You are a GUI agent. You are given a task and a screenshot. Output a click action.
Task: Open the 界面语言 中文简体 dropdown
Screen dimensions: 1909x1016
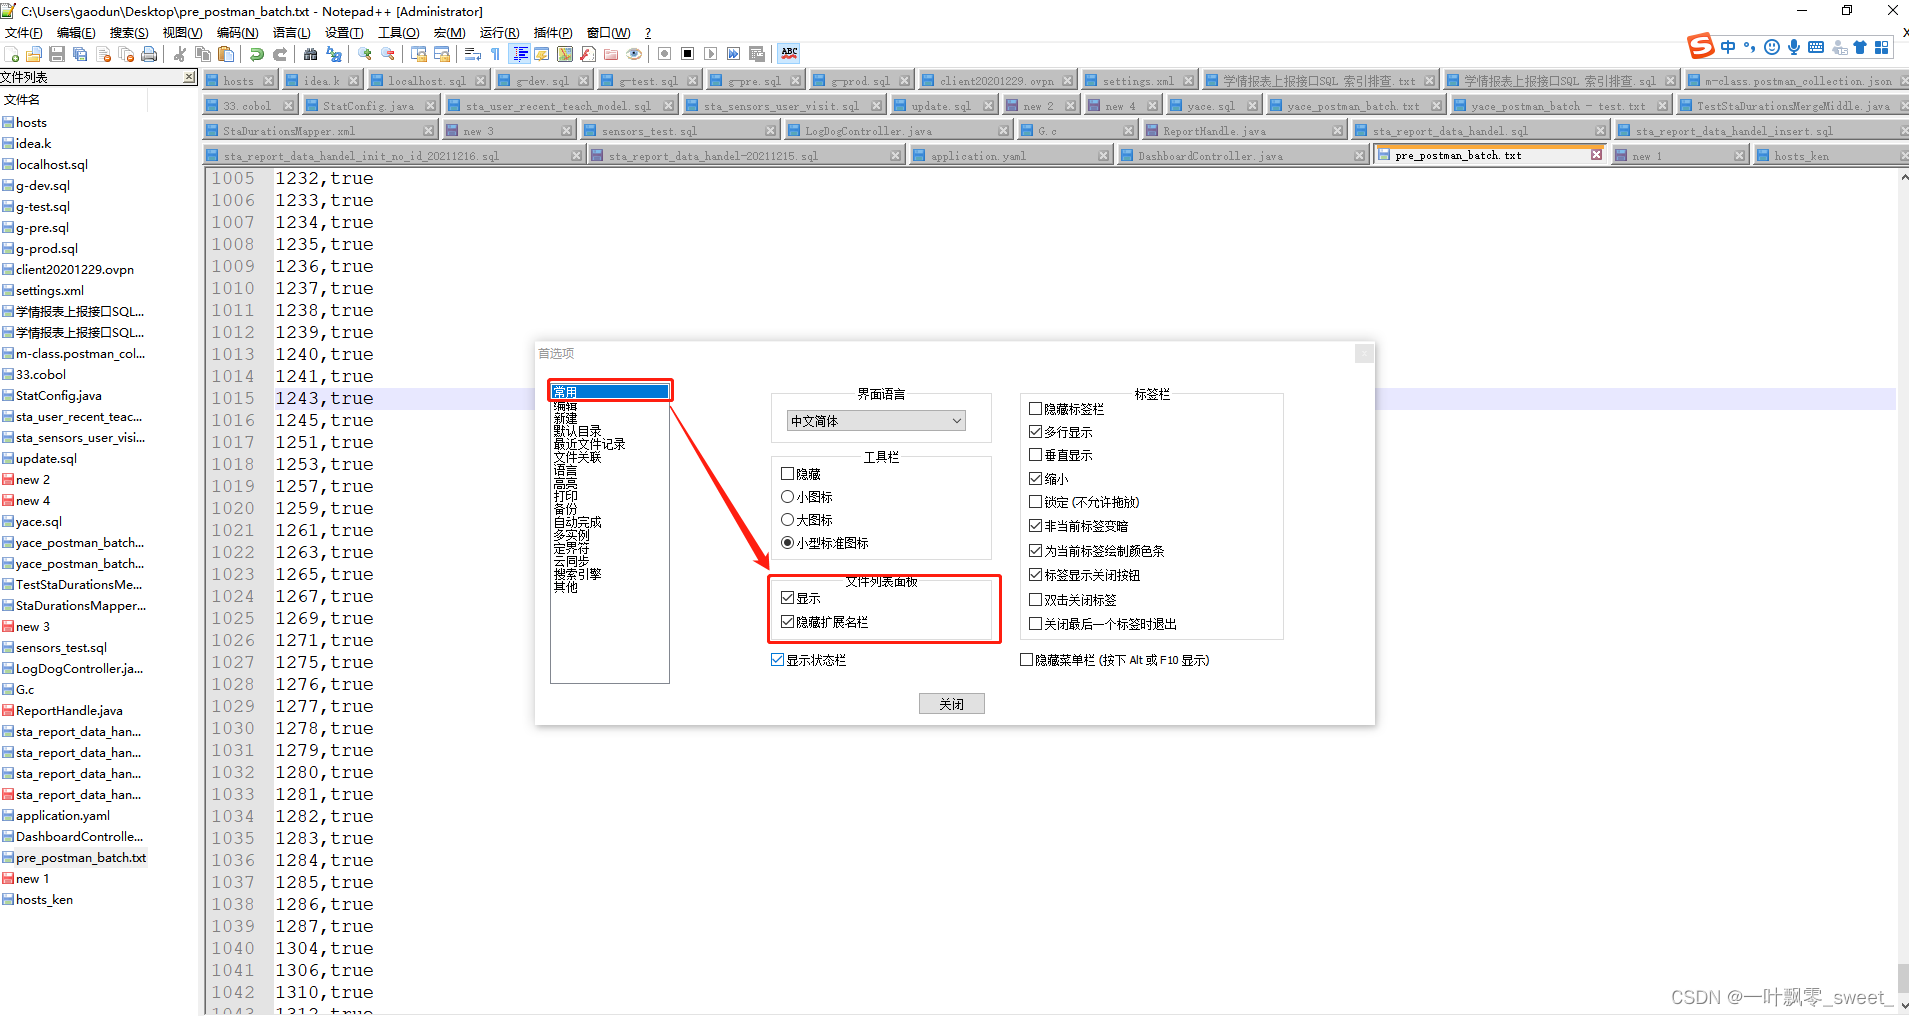click(876, 421)
